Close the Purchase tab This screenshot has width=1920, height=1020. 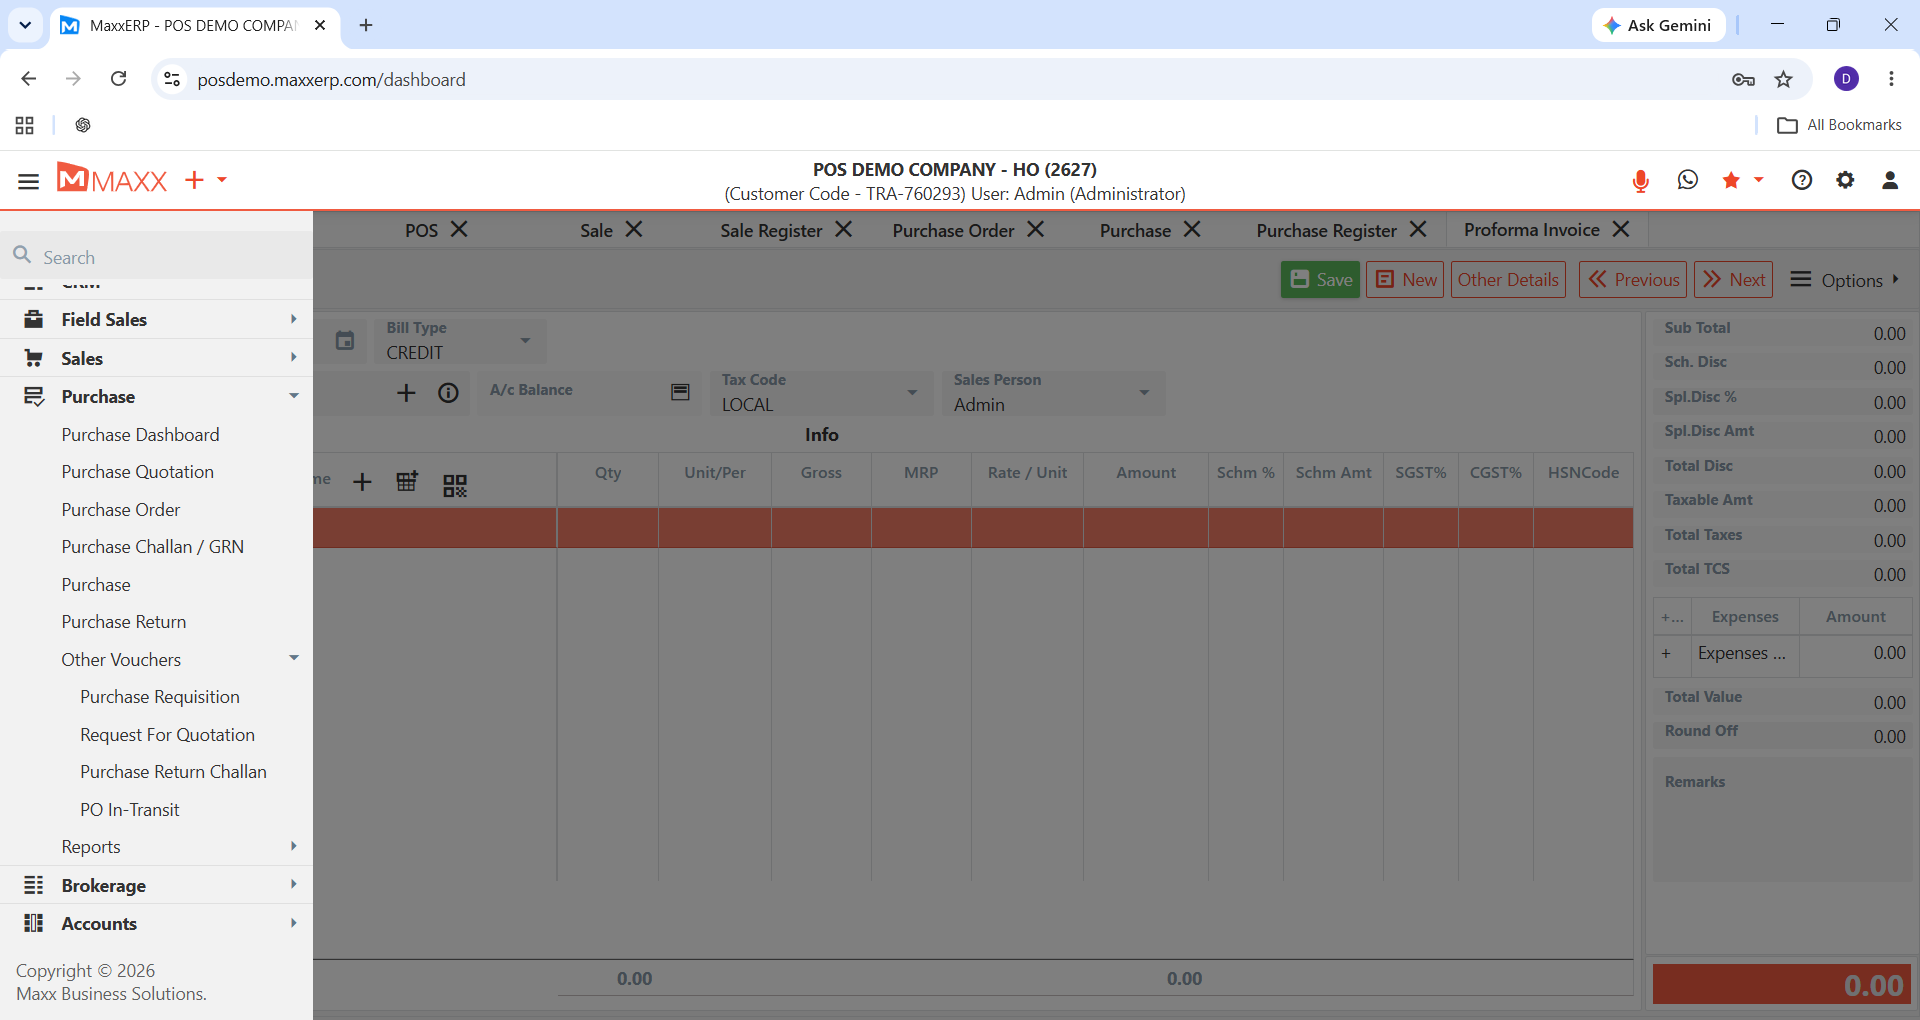pyautogui.click(x=1192, y=229)
